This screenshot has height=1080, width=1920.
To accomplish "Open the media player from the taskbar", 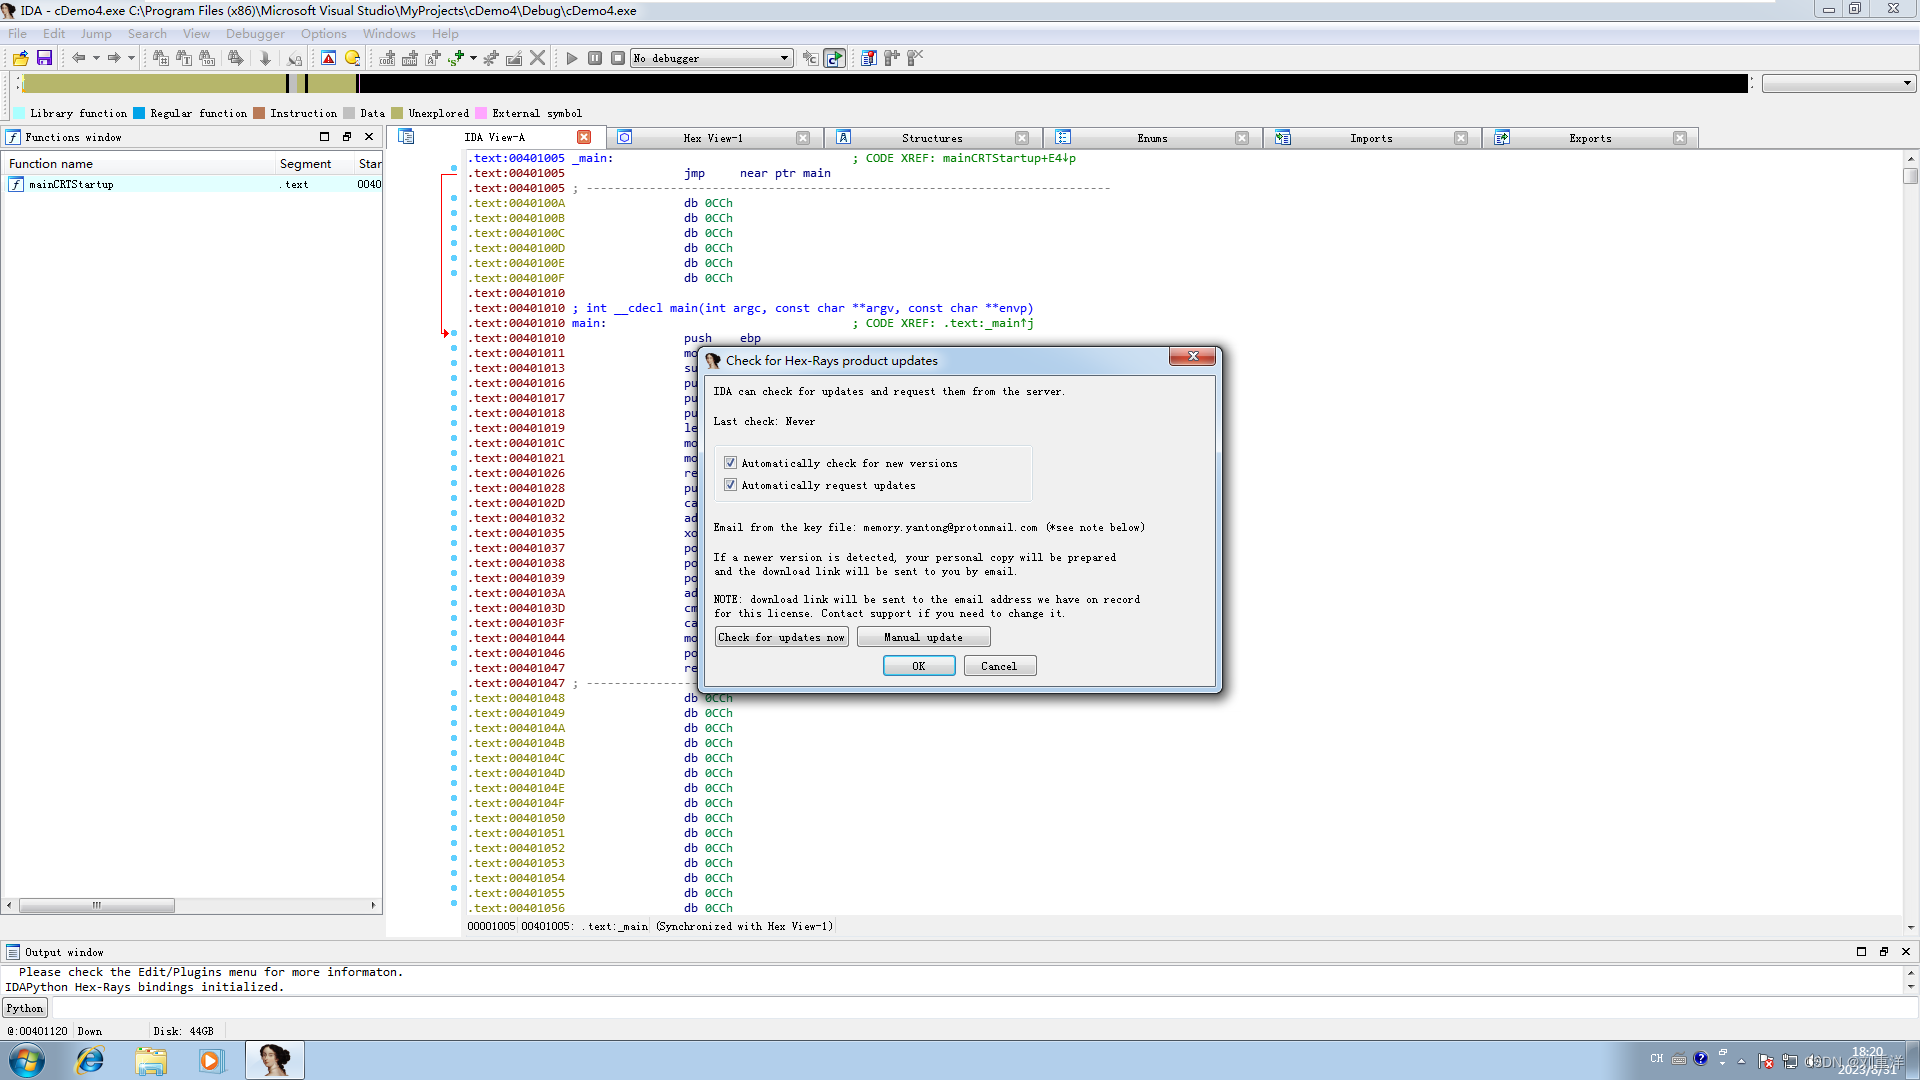I will click(x=211, y=1060).
